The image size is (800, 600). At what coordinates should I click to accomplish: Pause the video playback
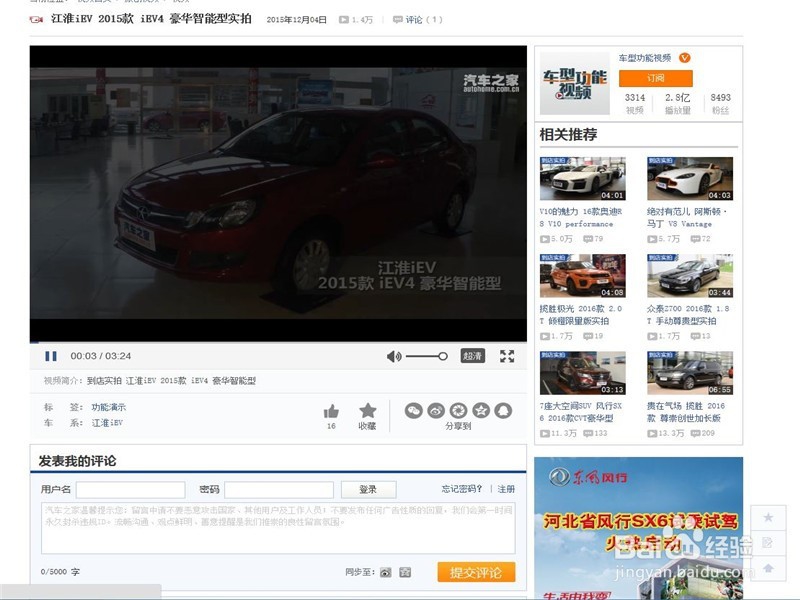(51, 356)
